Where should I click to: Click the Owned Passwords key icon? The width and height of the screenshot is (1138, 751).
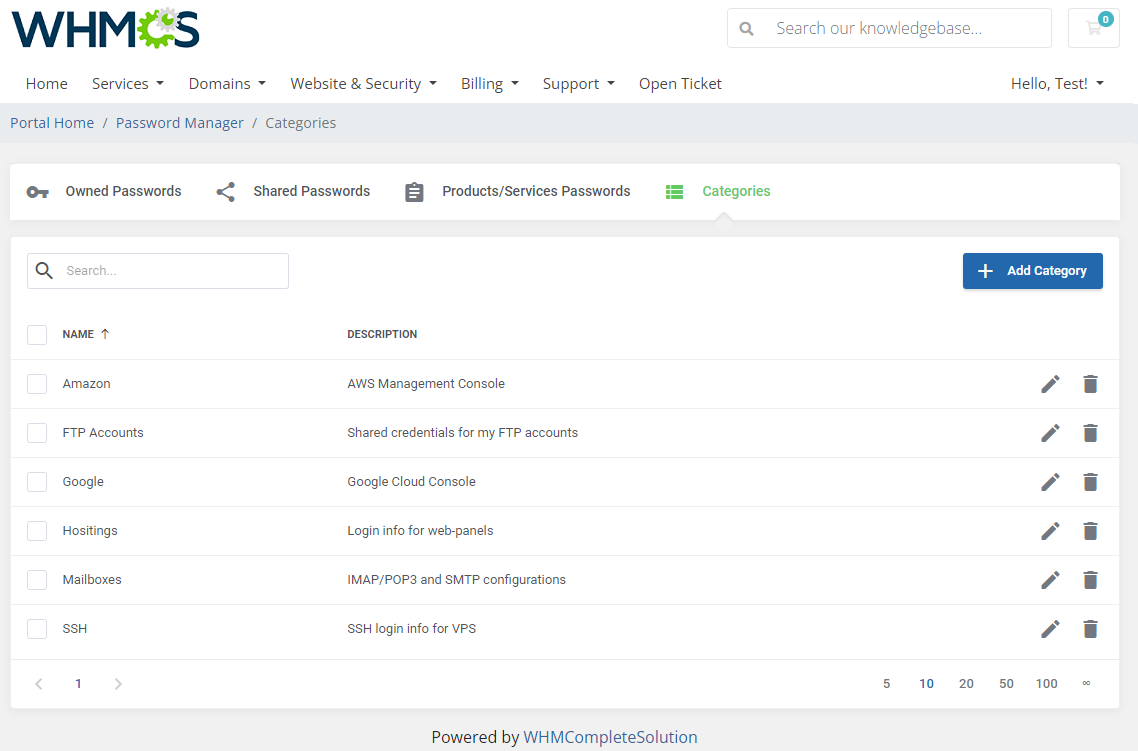coord(38,192)
